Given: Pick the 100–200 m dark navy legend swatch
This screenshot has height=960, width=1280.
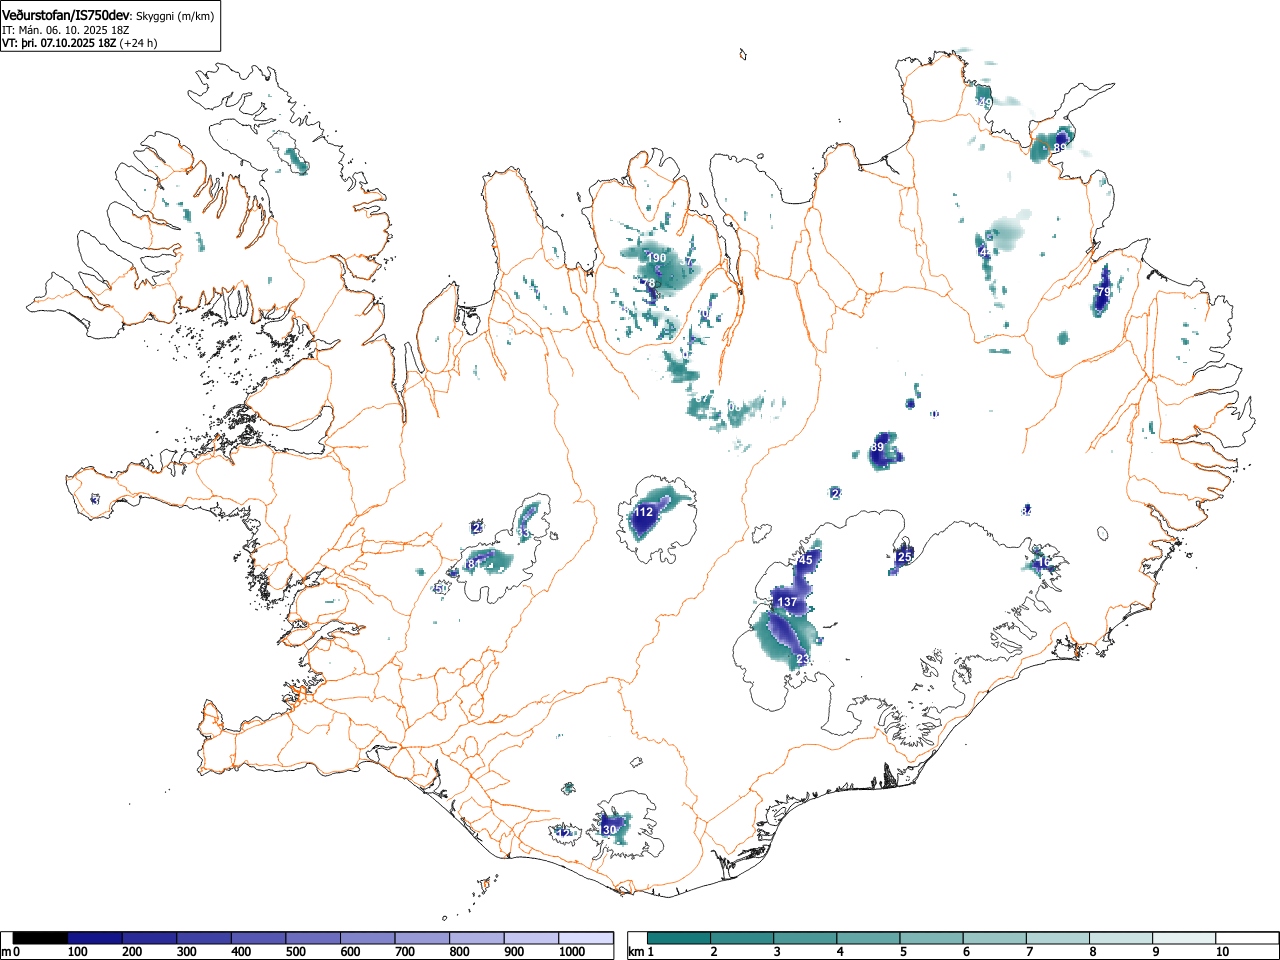Looking at the screenshot, I should click(x=95, y=938).
